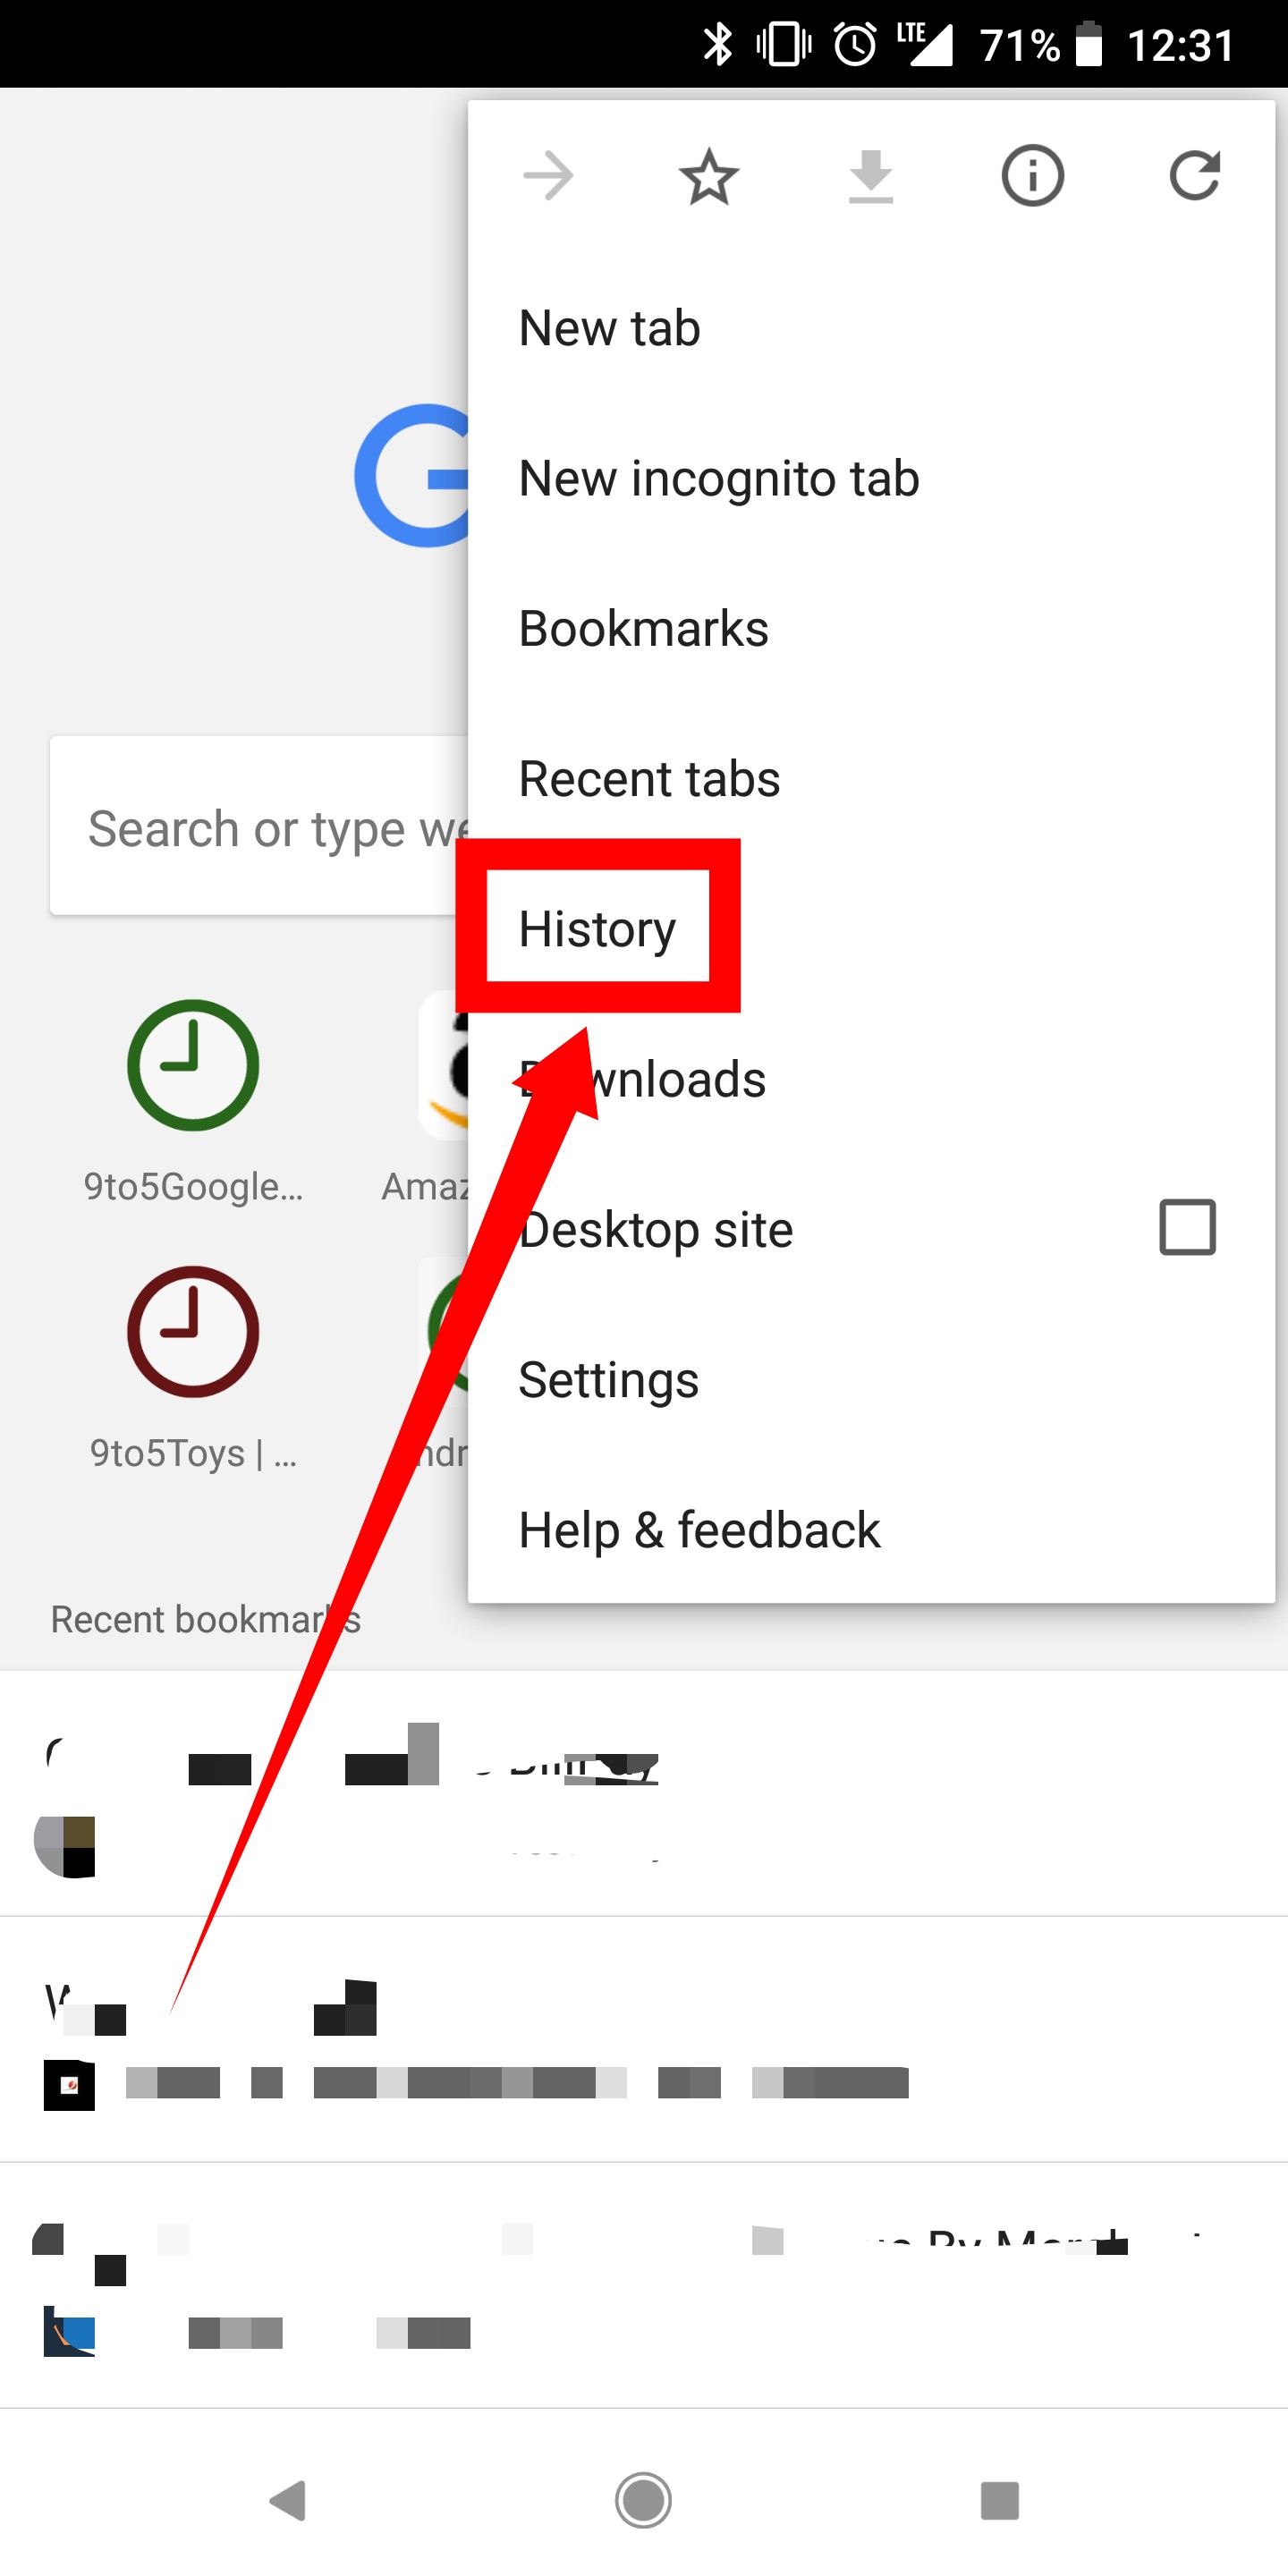Open page info with the info icon
The width and height of the screenshot is (1288, 2576).
(x=1031, y=176)
